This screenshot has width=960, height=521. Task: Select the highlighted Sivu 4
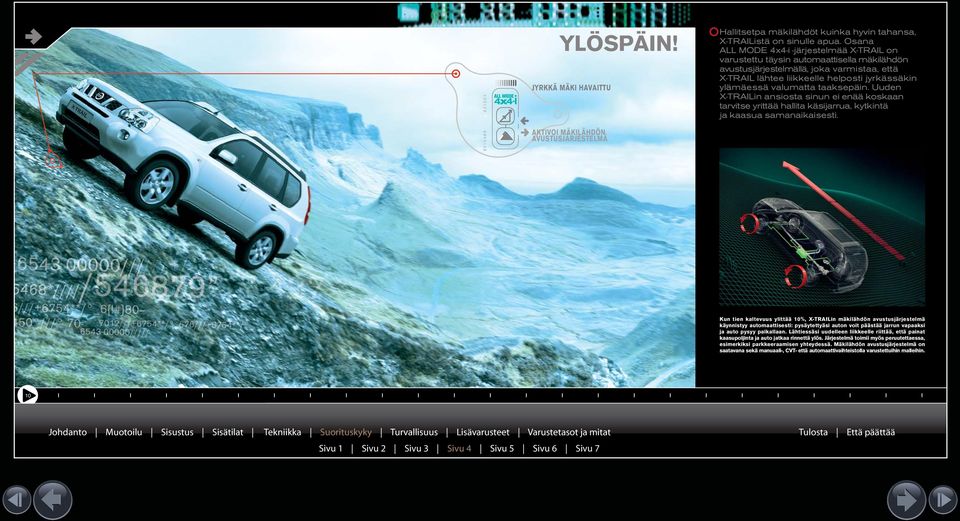tap(459, 449)
